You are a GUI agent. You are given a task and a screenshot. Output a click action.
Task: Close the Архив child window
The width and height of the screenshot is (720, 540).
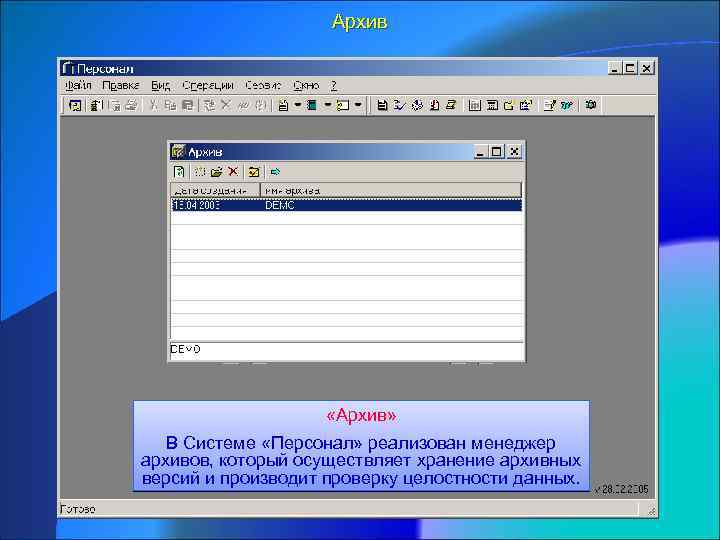pos(514,152)
